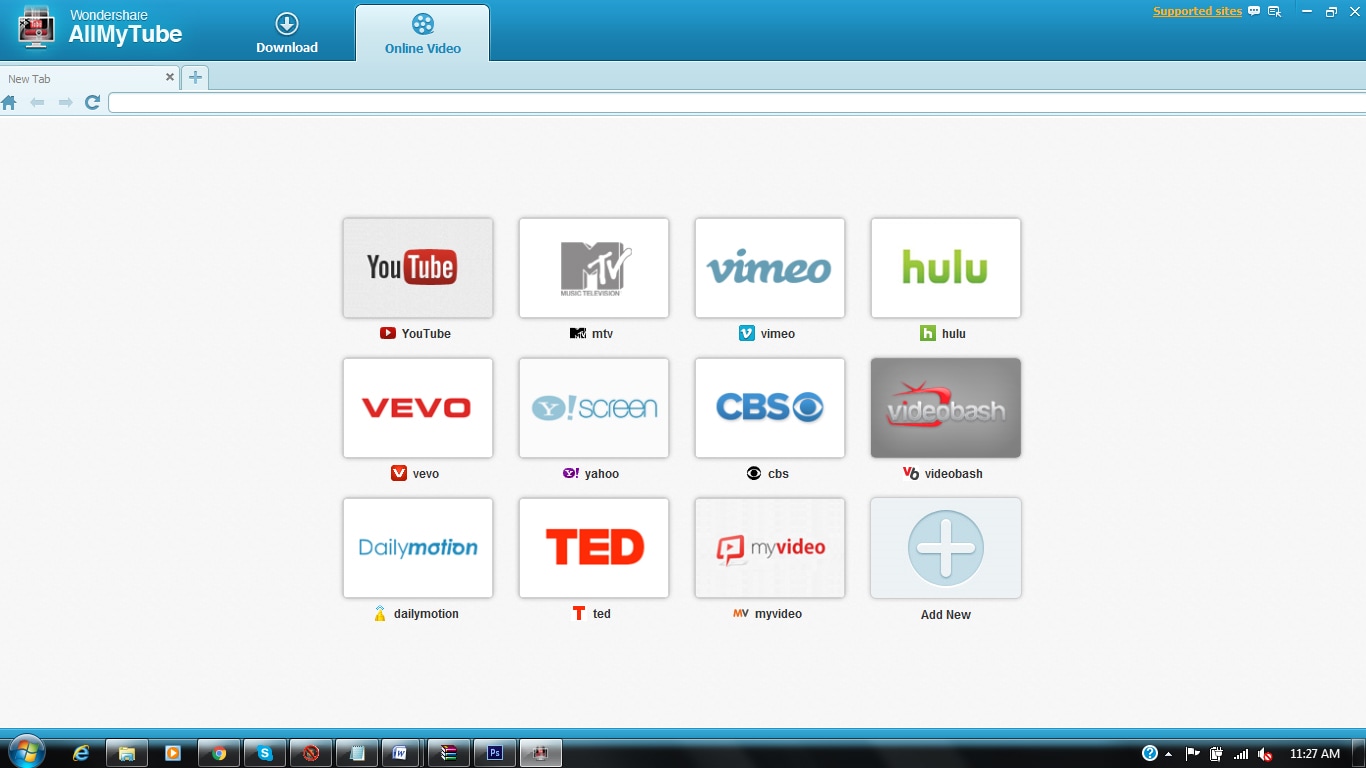Open the vimeo site thumbnail
This screenshot has height=768, width=1366.
tap(770, 268)
